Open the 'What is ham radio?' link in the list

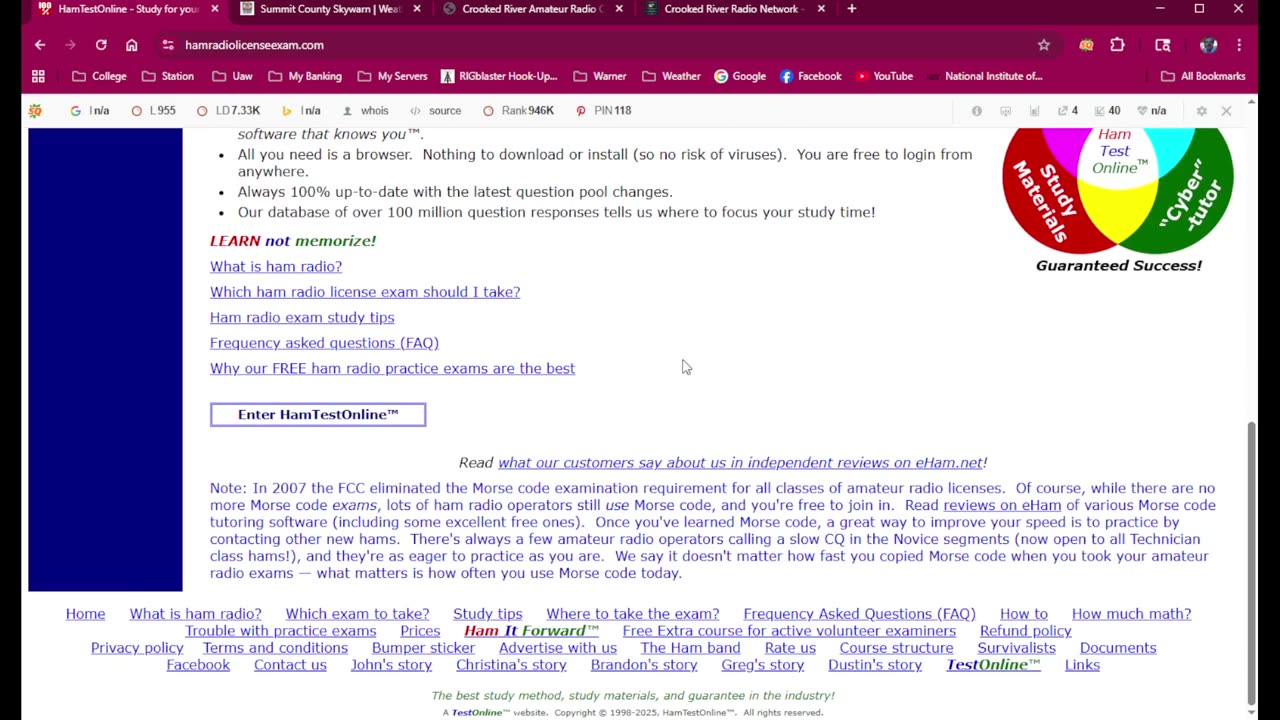[276, 267]
